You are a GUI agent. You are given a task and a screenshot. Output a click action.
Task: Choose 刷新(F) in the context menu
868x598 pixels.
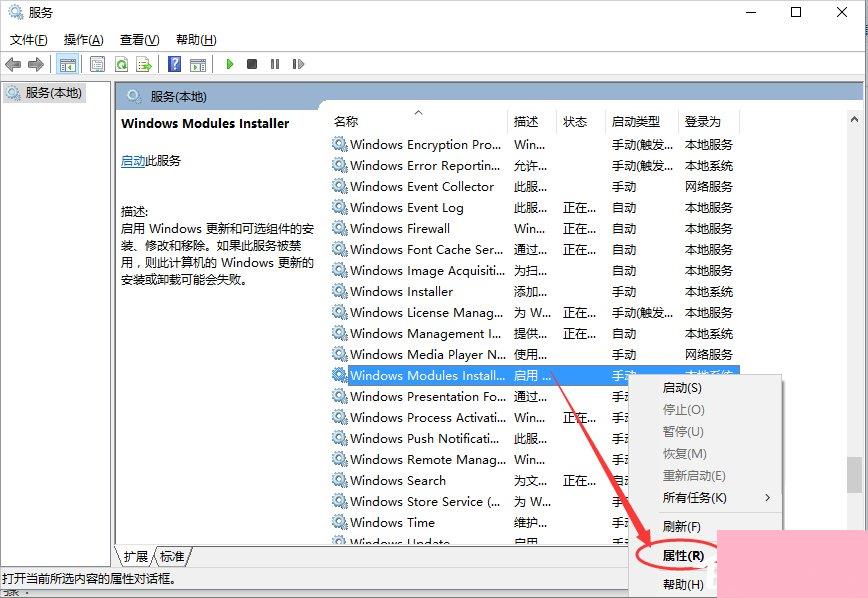click(x=681, y=527)
